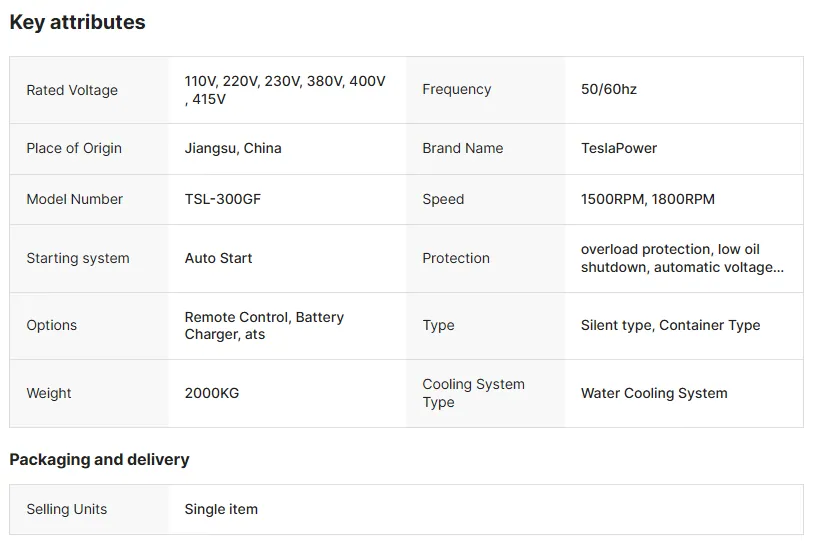Select the 2000KG weight value
This screenshot has width=816, height=541.
click(212, 393)
